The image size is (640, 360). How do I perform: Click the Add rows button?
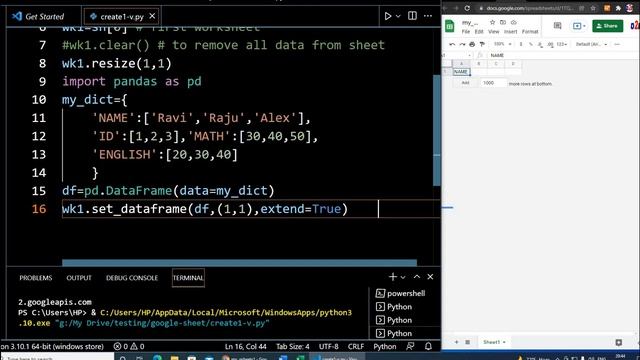click(465, 83)
